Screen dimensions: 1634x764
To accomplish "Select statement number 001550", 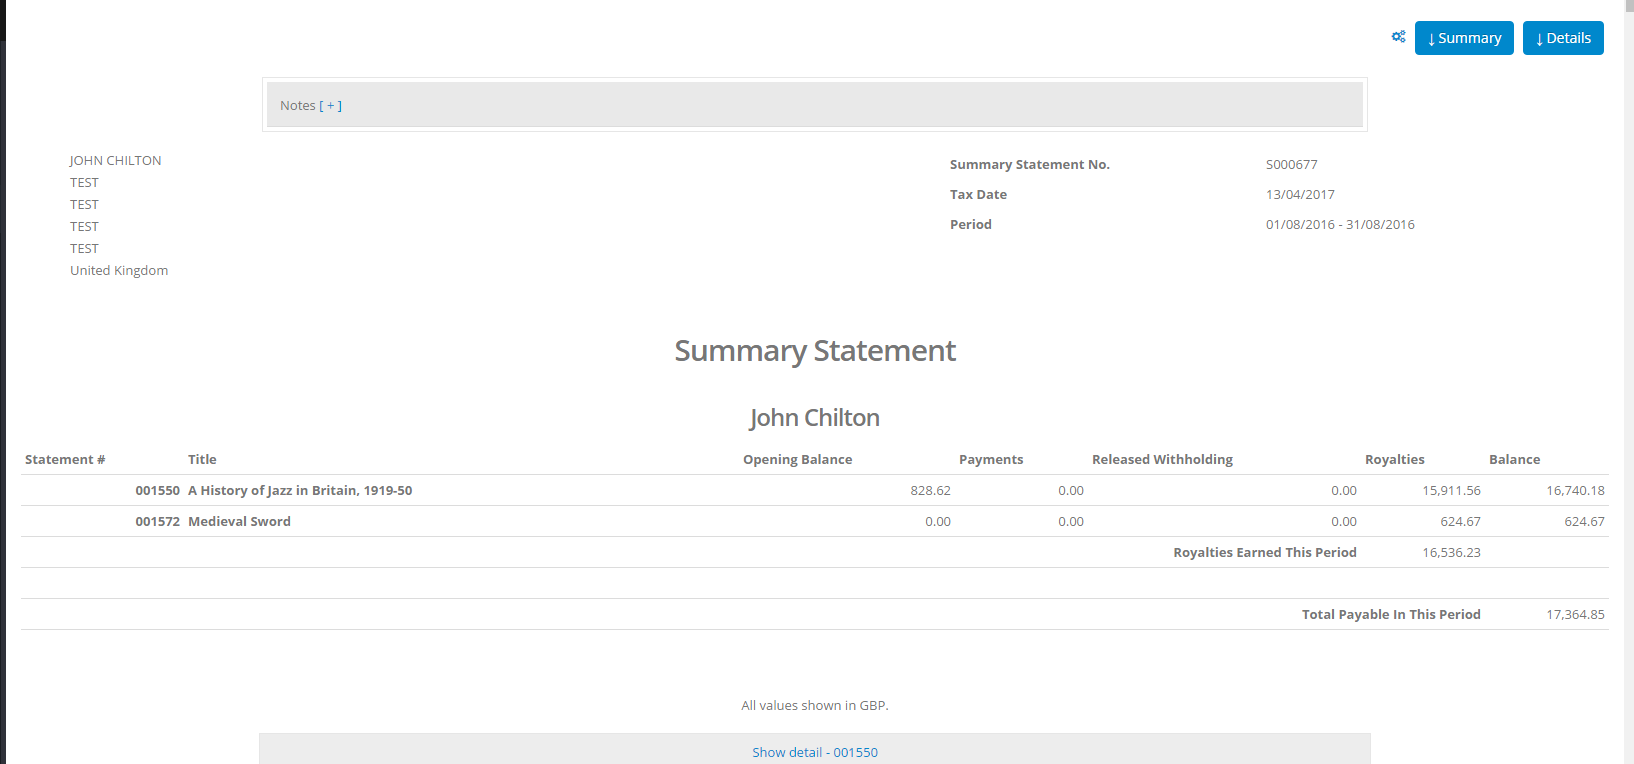I will [x=157, y=491].
